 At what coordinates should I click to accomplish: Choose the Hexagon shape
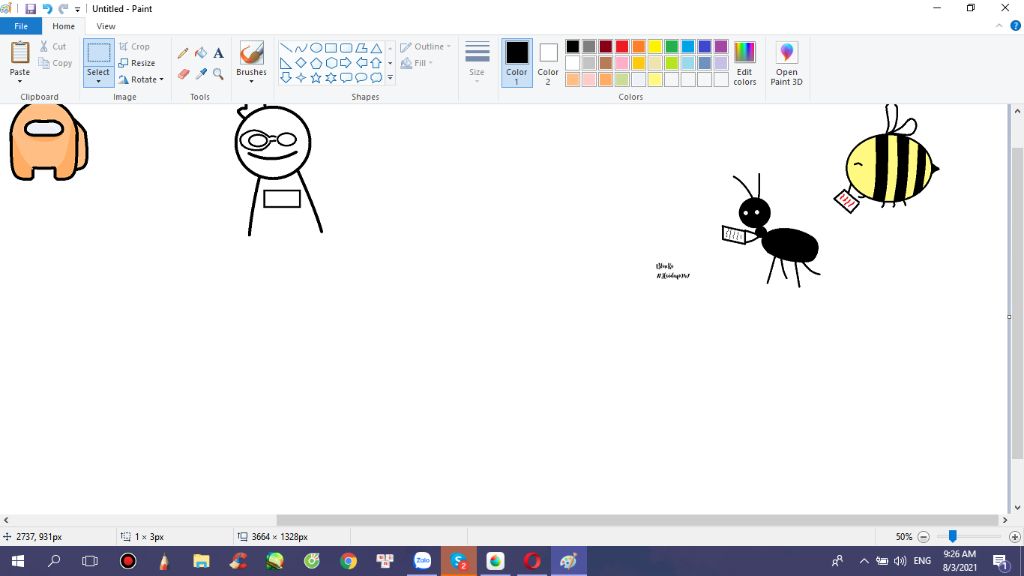pyautogui.click(x=330, y=63)
